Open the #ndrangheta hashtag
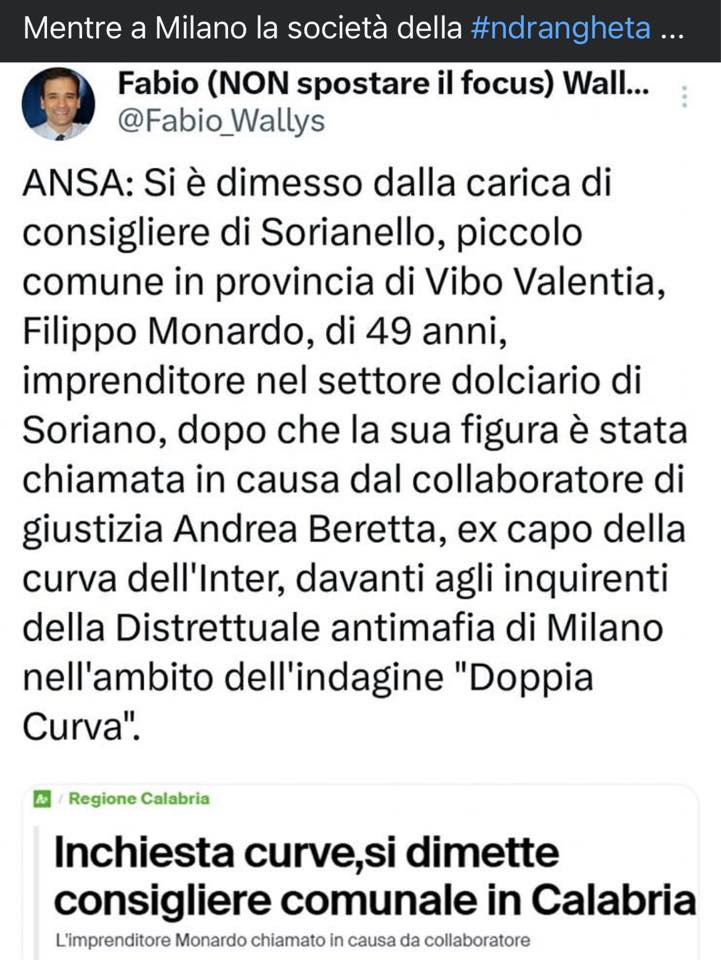721x960 pixels. pos(561,29)
